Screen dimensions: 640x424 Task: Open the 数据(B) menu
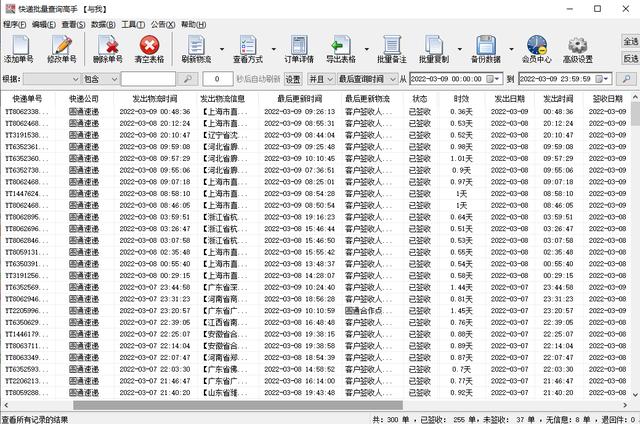coord(103,23)
